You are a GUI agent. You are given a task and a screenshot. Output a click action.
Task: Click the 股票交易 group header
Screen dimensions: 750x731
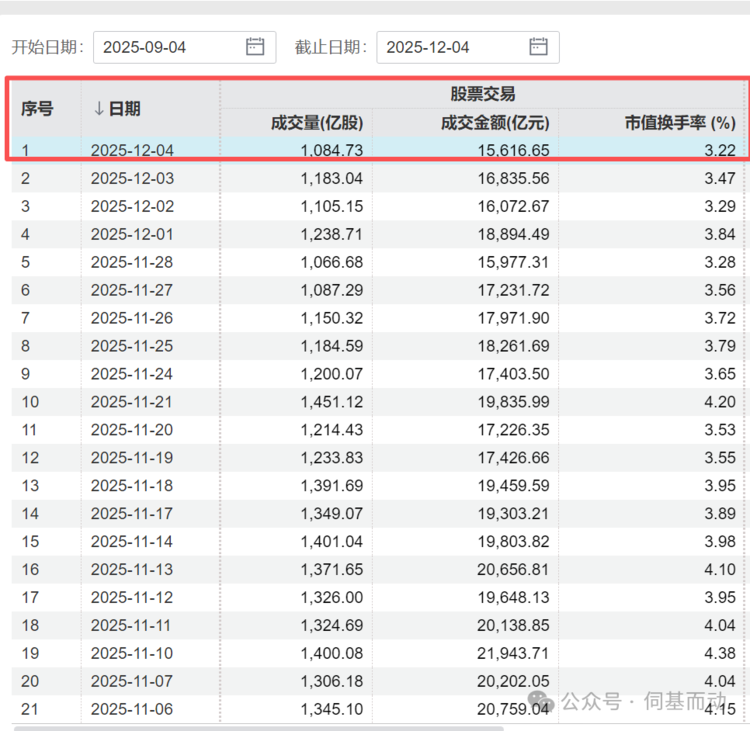click(483, 95)
